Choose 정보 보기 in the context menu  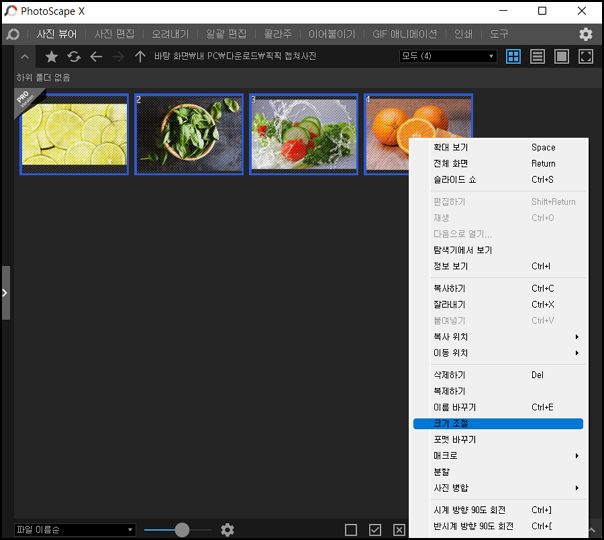(498, 266)
